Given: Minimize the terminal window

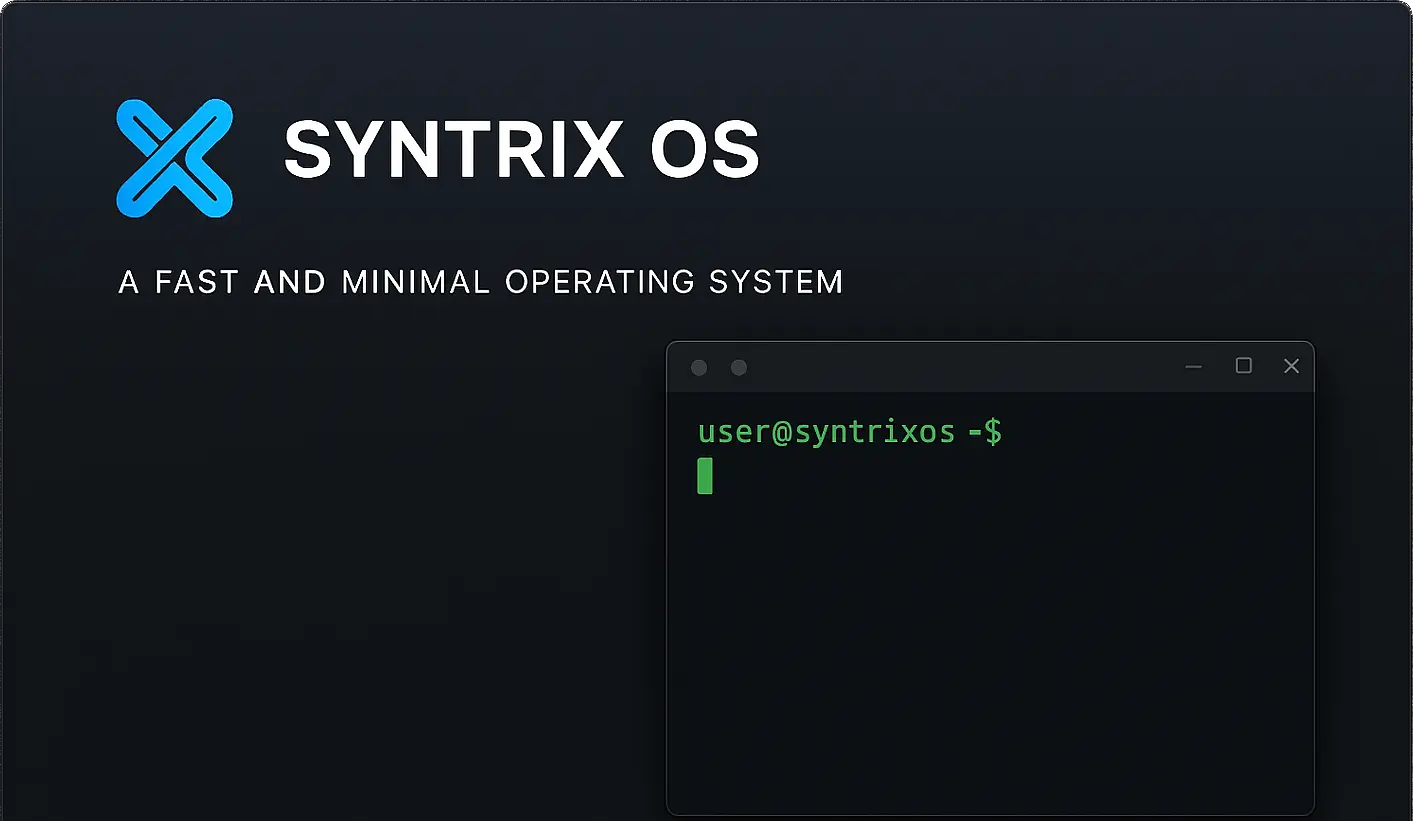Looking at the screenshot, I should 1193,367.
